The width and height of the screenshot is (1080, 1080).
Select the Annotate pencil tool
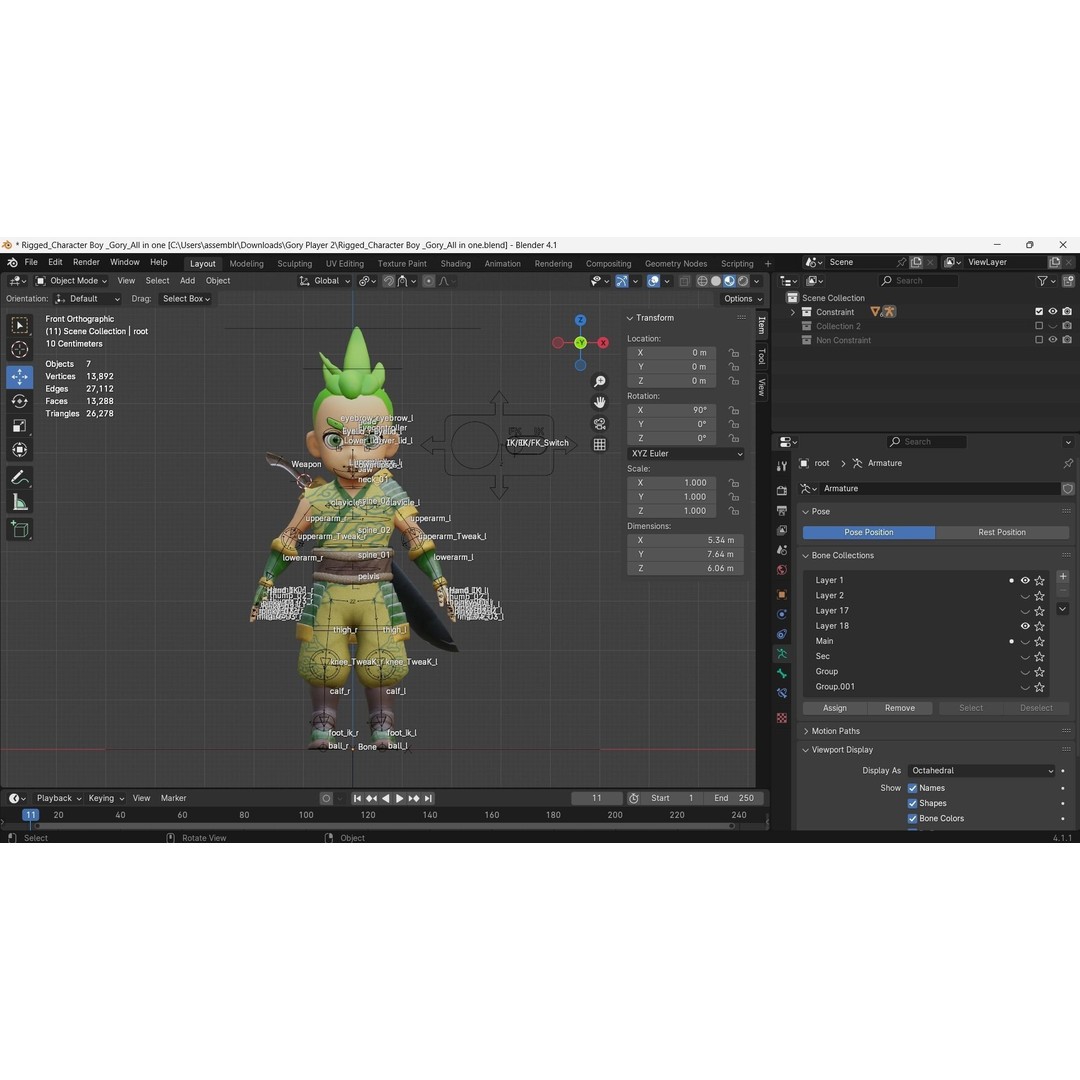coord(19,477)
